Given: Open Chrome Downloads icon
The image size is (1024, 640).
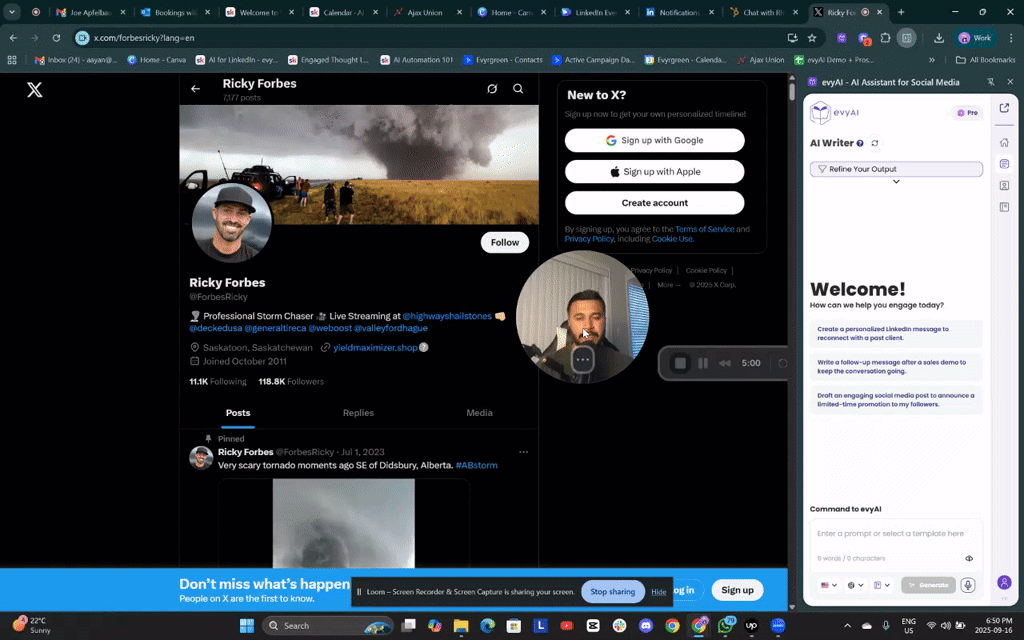Looking at the screenshot, I should click(938, 38).
